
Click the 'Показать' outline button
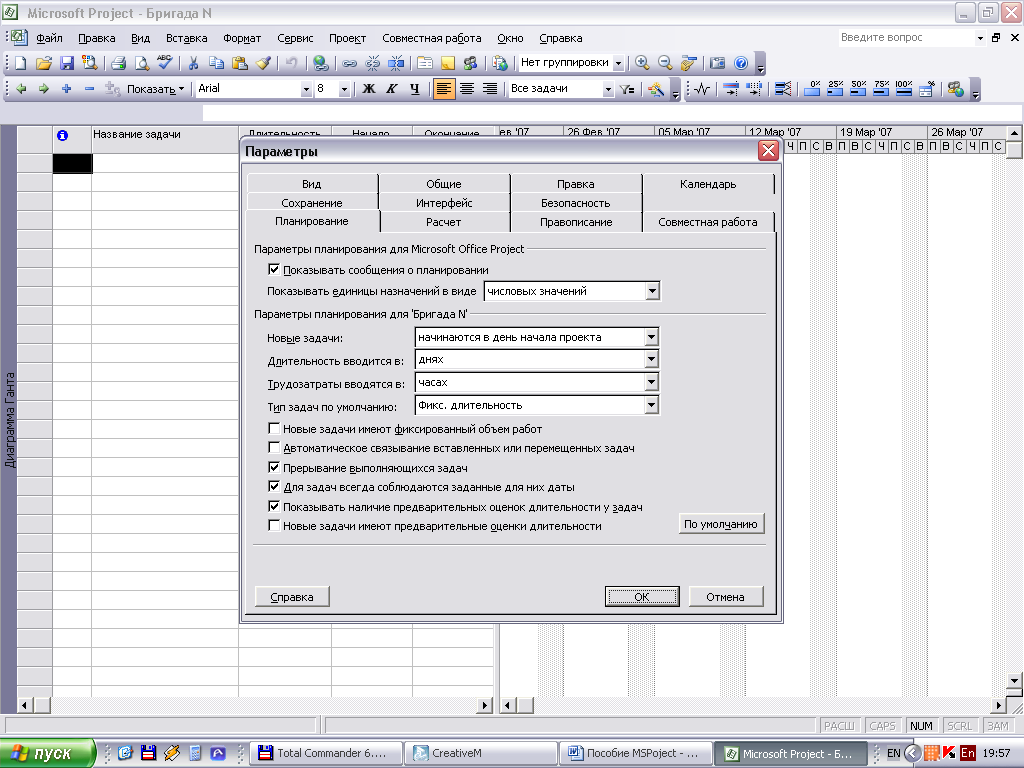[155, 89]
